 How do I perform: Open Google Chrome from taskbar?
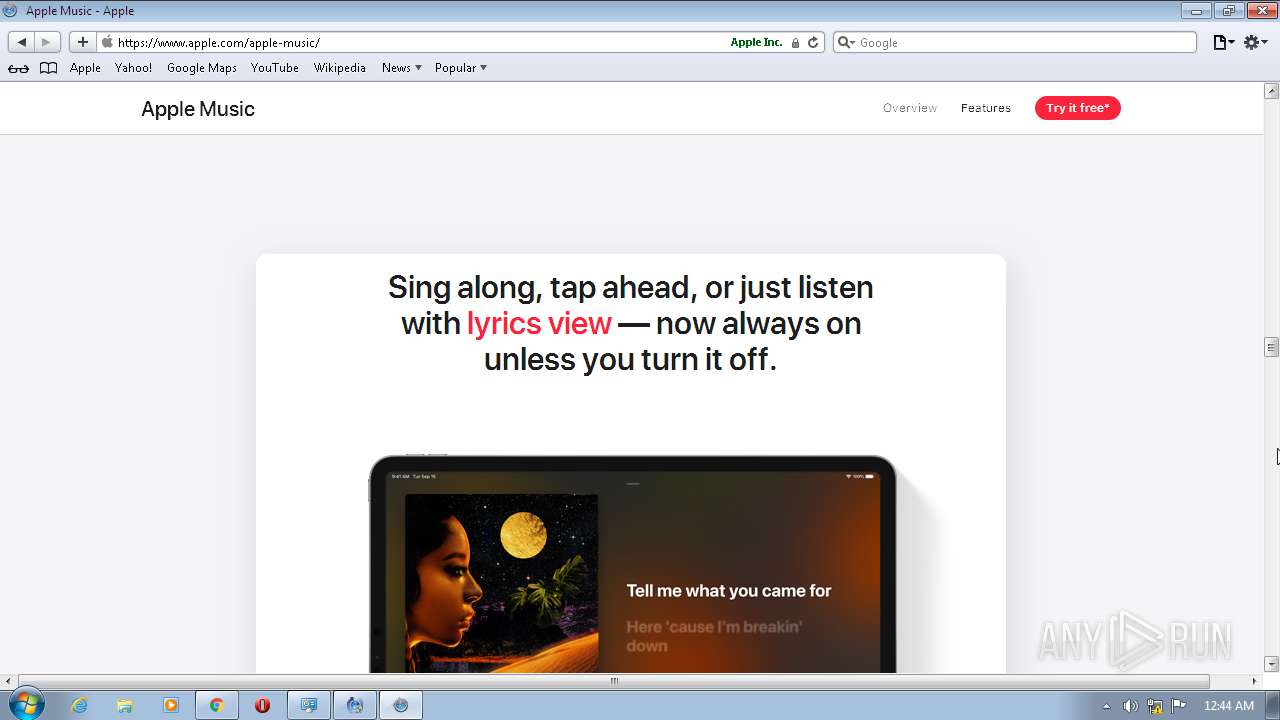[x=216, y=705]
